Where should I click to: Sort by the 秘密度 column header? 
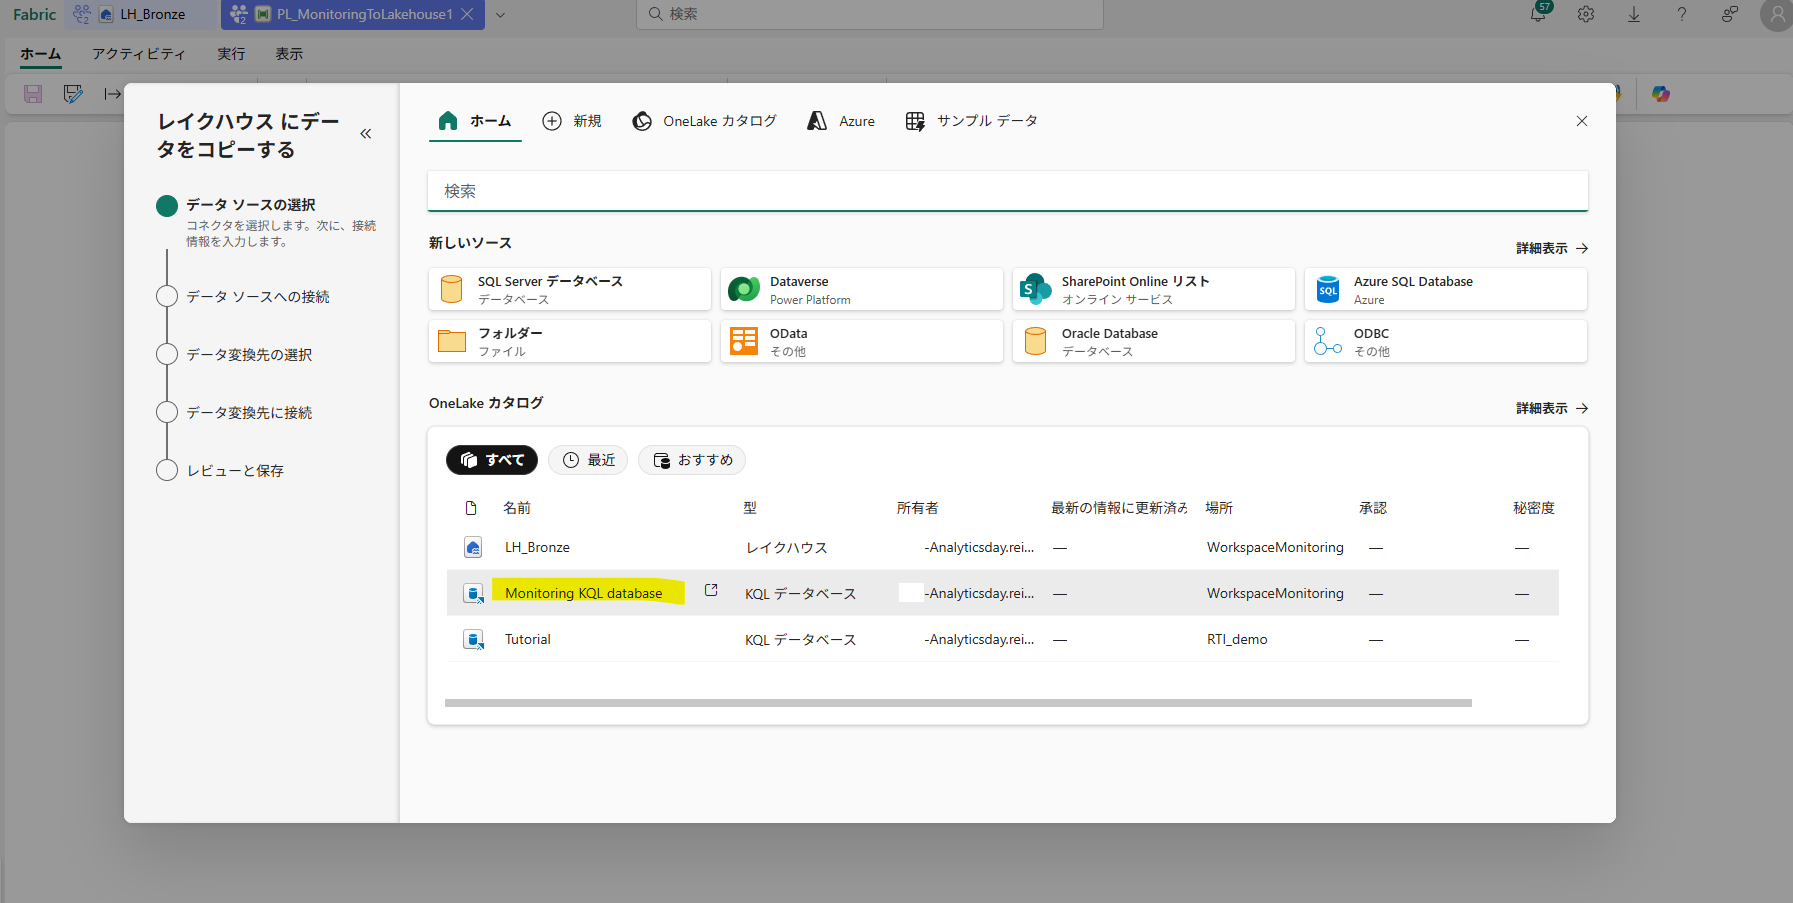1534,508
